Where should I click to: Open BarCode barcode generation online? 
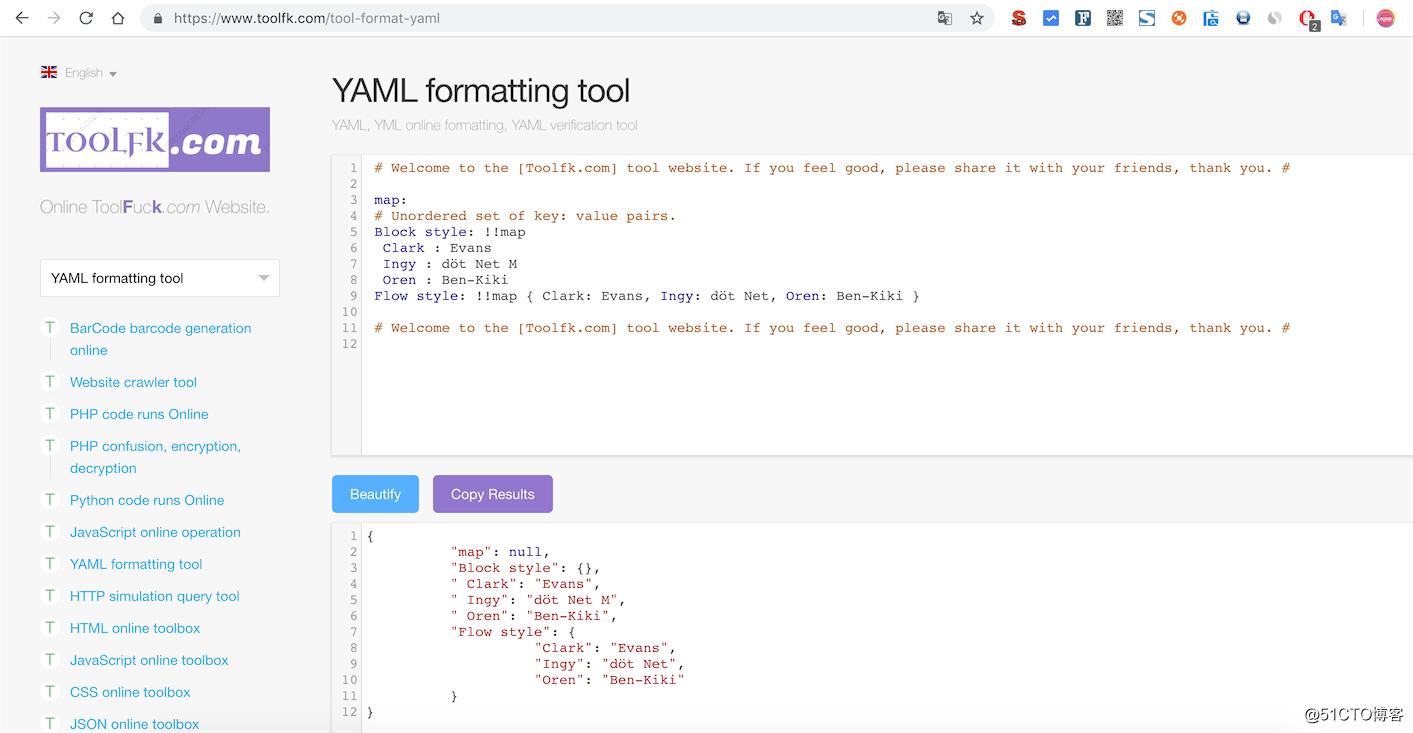[x=161, y=339]
